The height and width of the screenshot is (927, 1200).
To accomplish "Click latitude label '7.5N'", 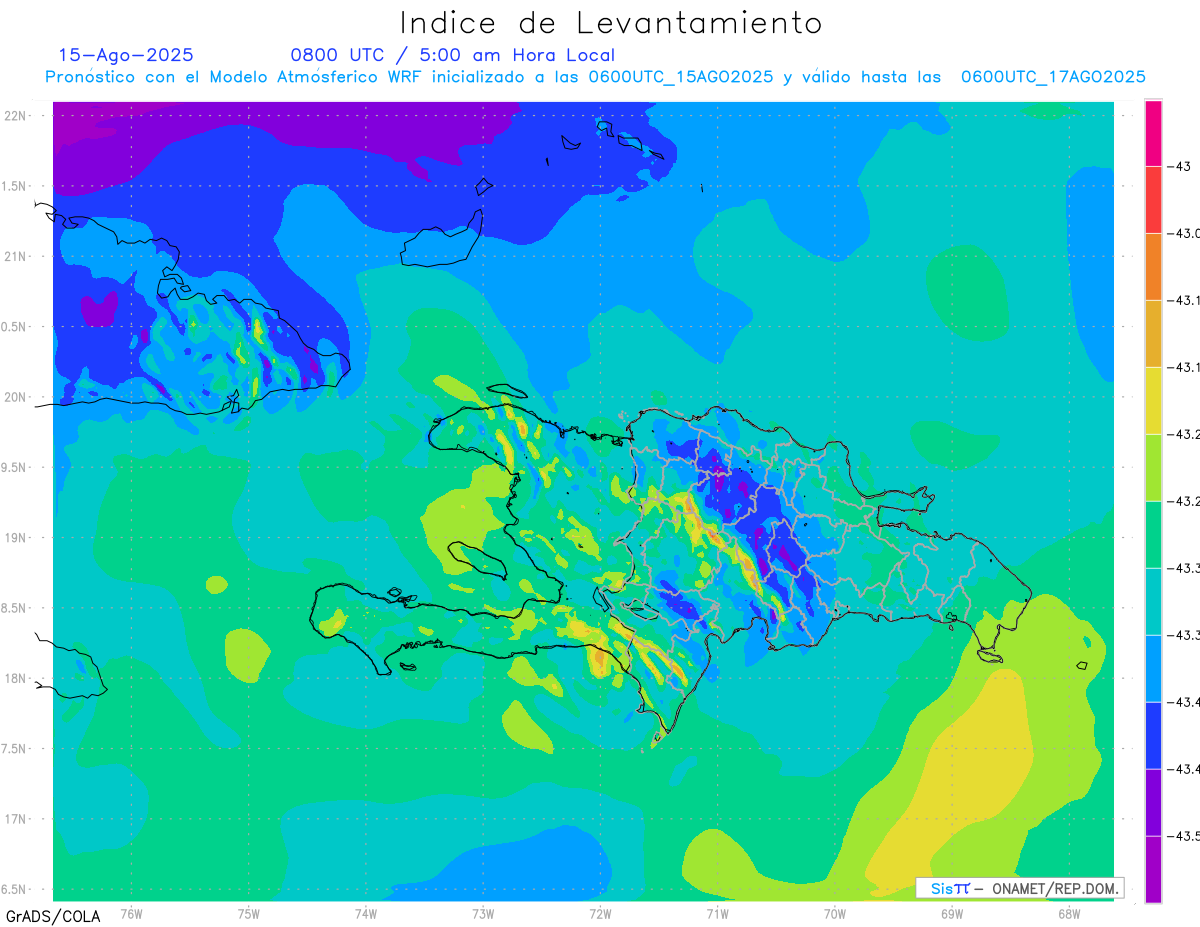I will [x=16, y=748].
